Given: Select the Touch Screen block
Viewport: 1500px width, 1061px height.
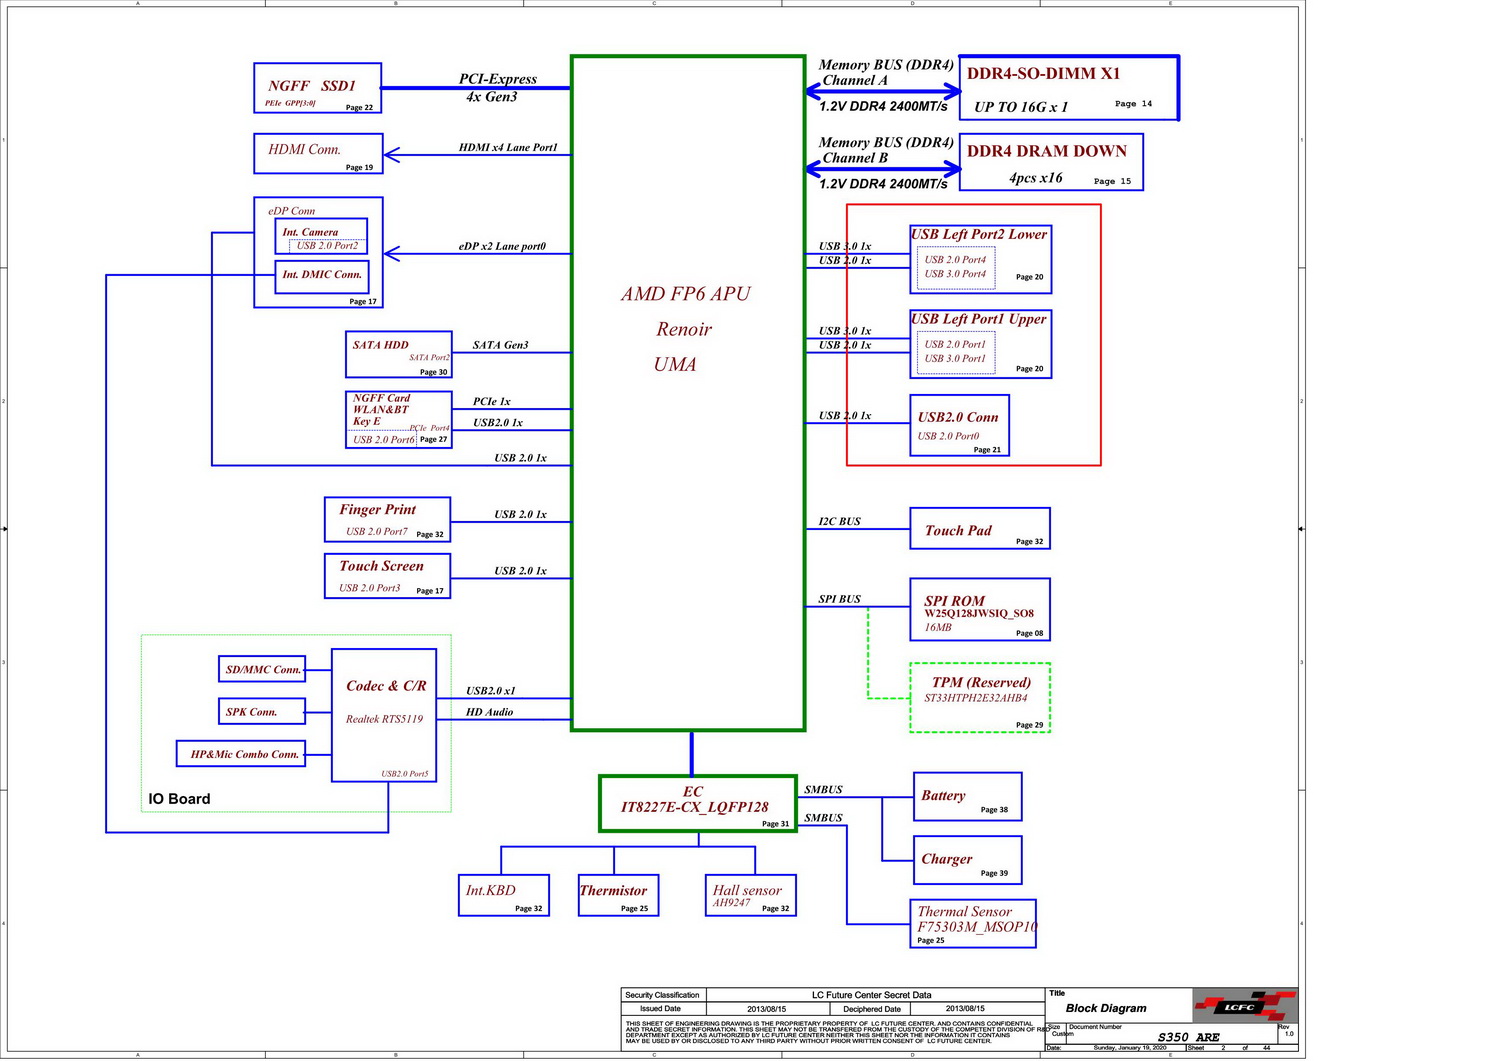Looking at the screenshot, I should pos(387,576).
